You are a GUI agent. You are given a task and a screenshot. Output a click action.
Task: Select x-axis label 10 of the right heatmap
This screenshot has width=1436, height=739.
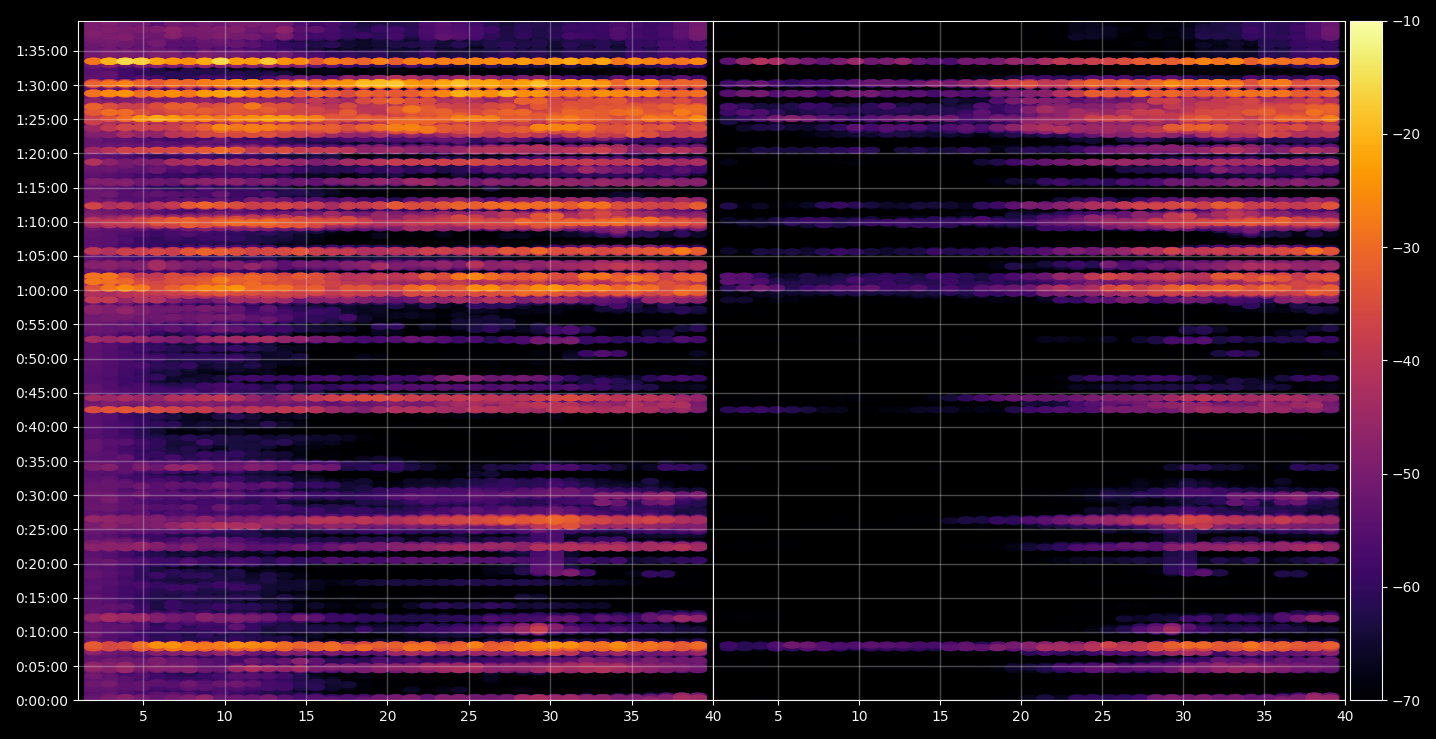[859, 716]
